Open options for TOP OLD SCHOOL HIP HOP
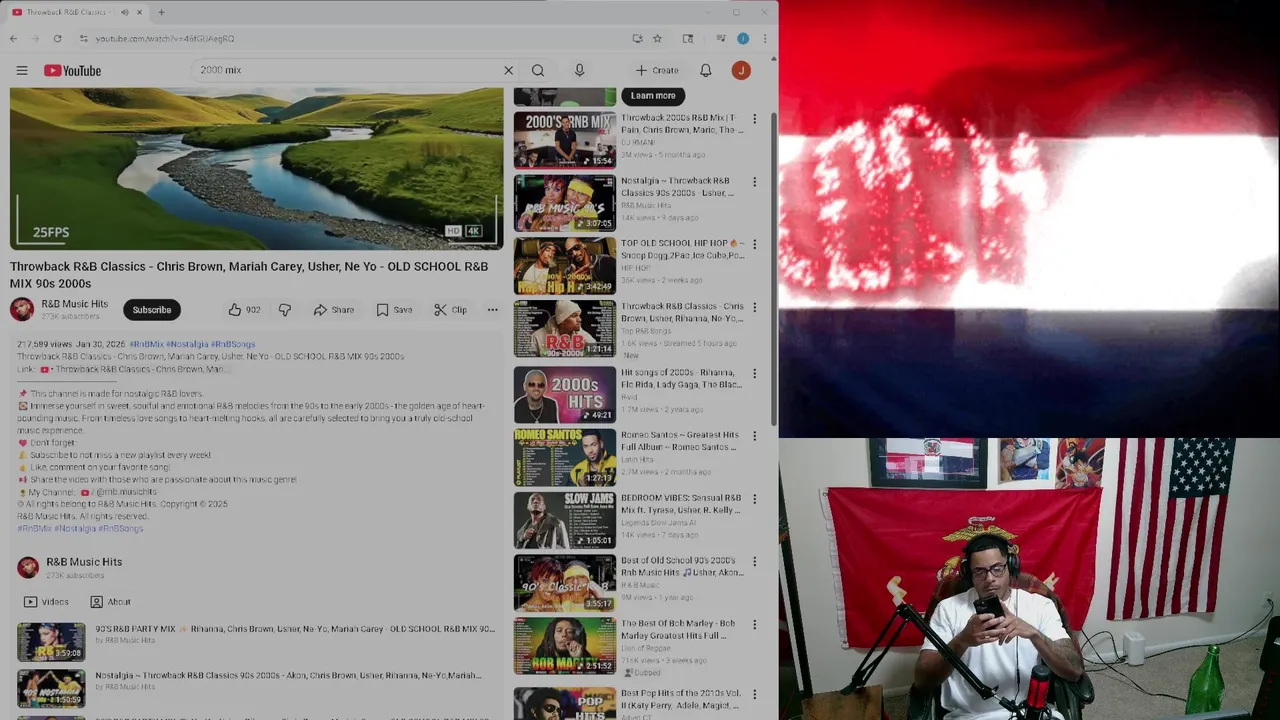This screenshot has height=720, width=1280. 755,244
